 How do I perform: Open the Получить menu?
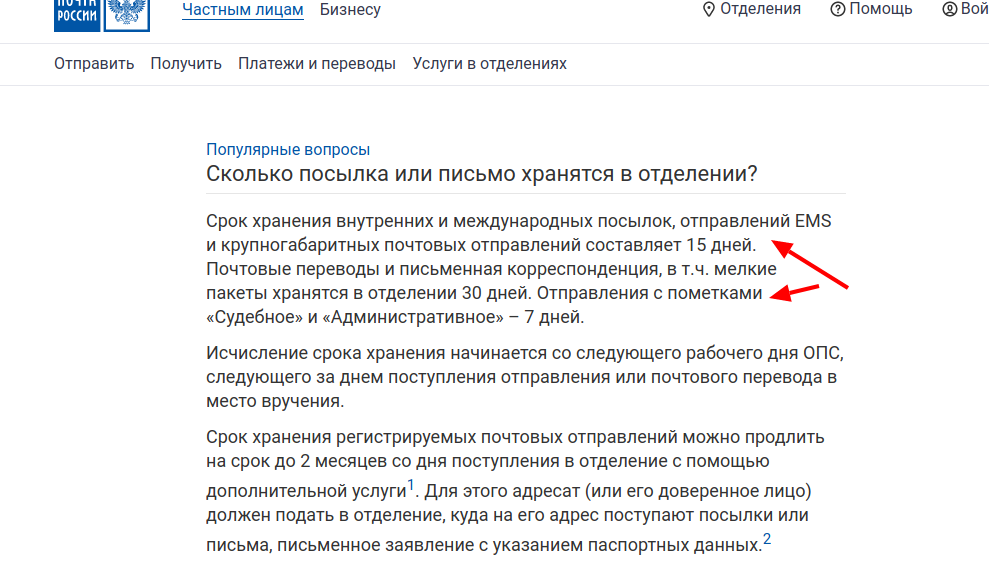pyautogui.click(x=186, y=64)
